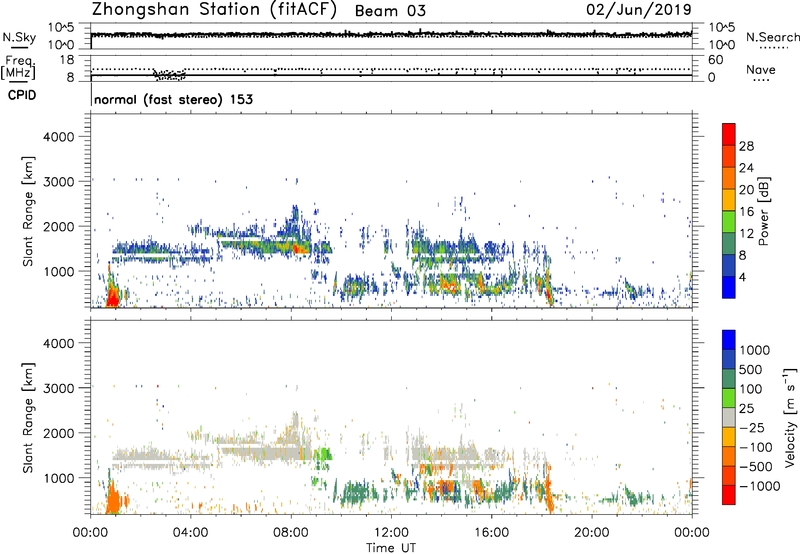The height and width of the screenshot is (554, 800).
Task: Click the "18" tick on the frequency axis
Action: pos(67,60)
